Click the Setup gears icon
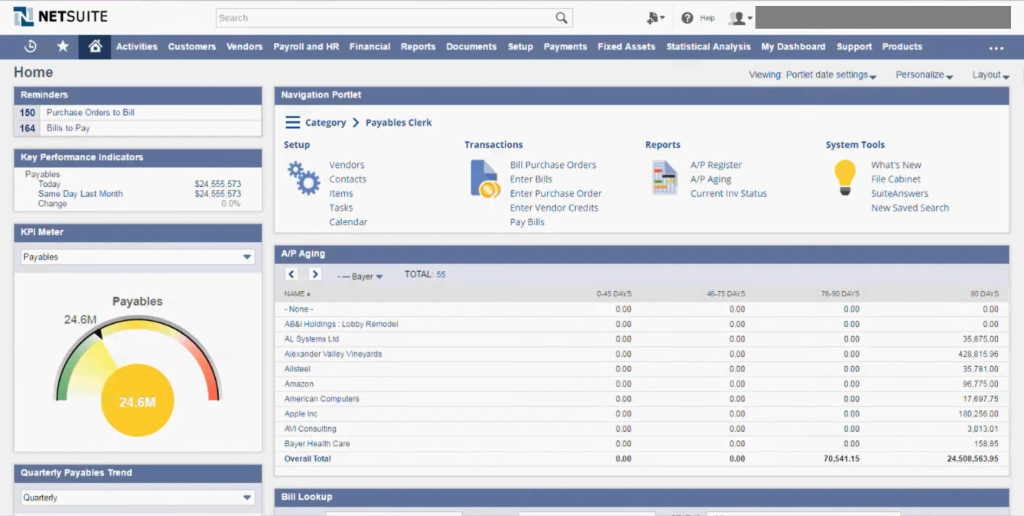 point(303,177)
